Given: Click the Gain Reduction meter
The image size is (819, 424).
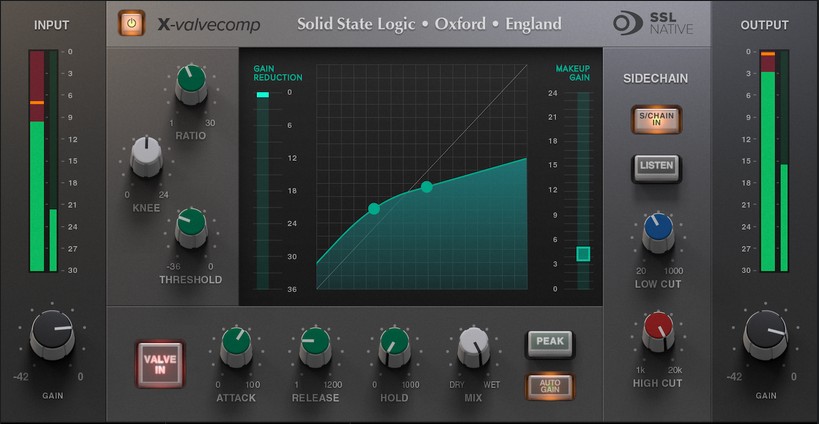Looking at the screenshot, I should 262,191.
